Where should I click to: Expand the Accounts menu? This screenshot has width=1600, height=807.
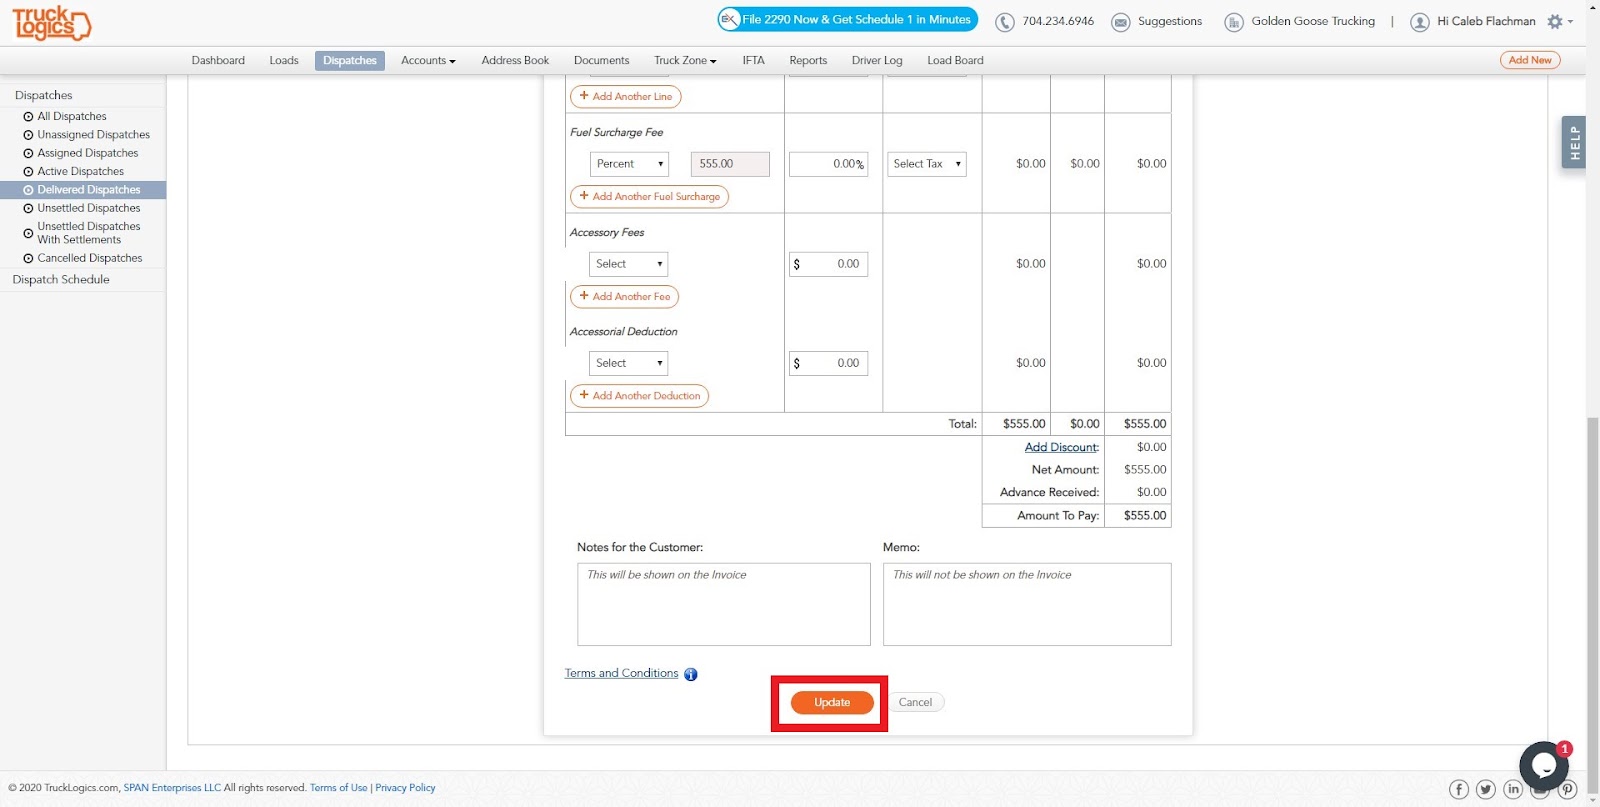[428, 60]
